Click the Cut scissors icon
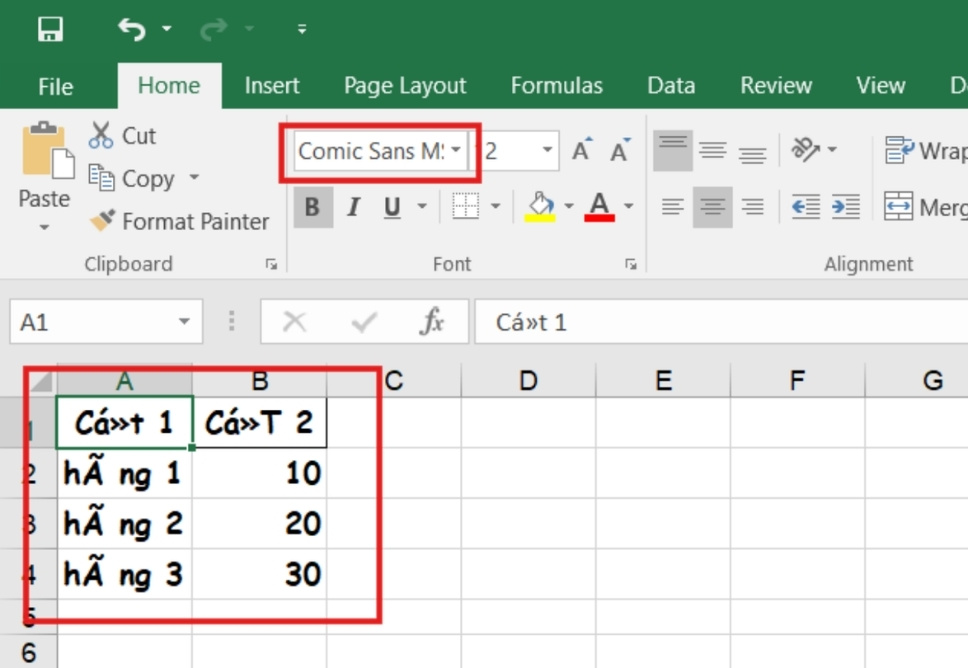The height and width of the screenshot is (668, 968). (101, 135)
